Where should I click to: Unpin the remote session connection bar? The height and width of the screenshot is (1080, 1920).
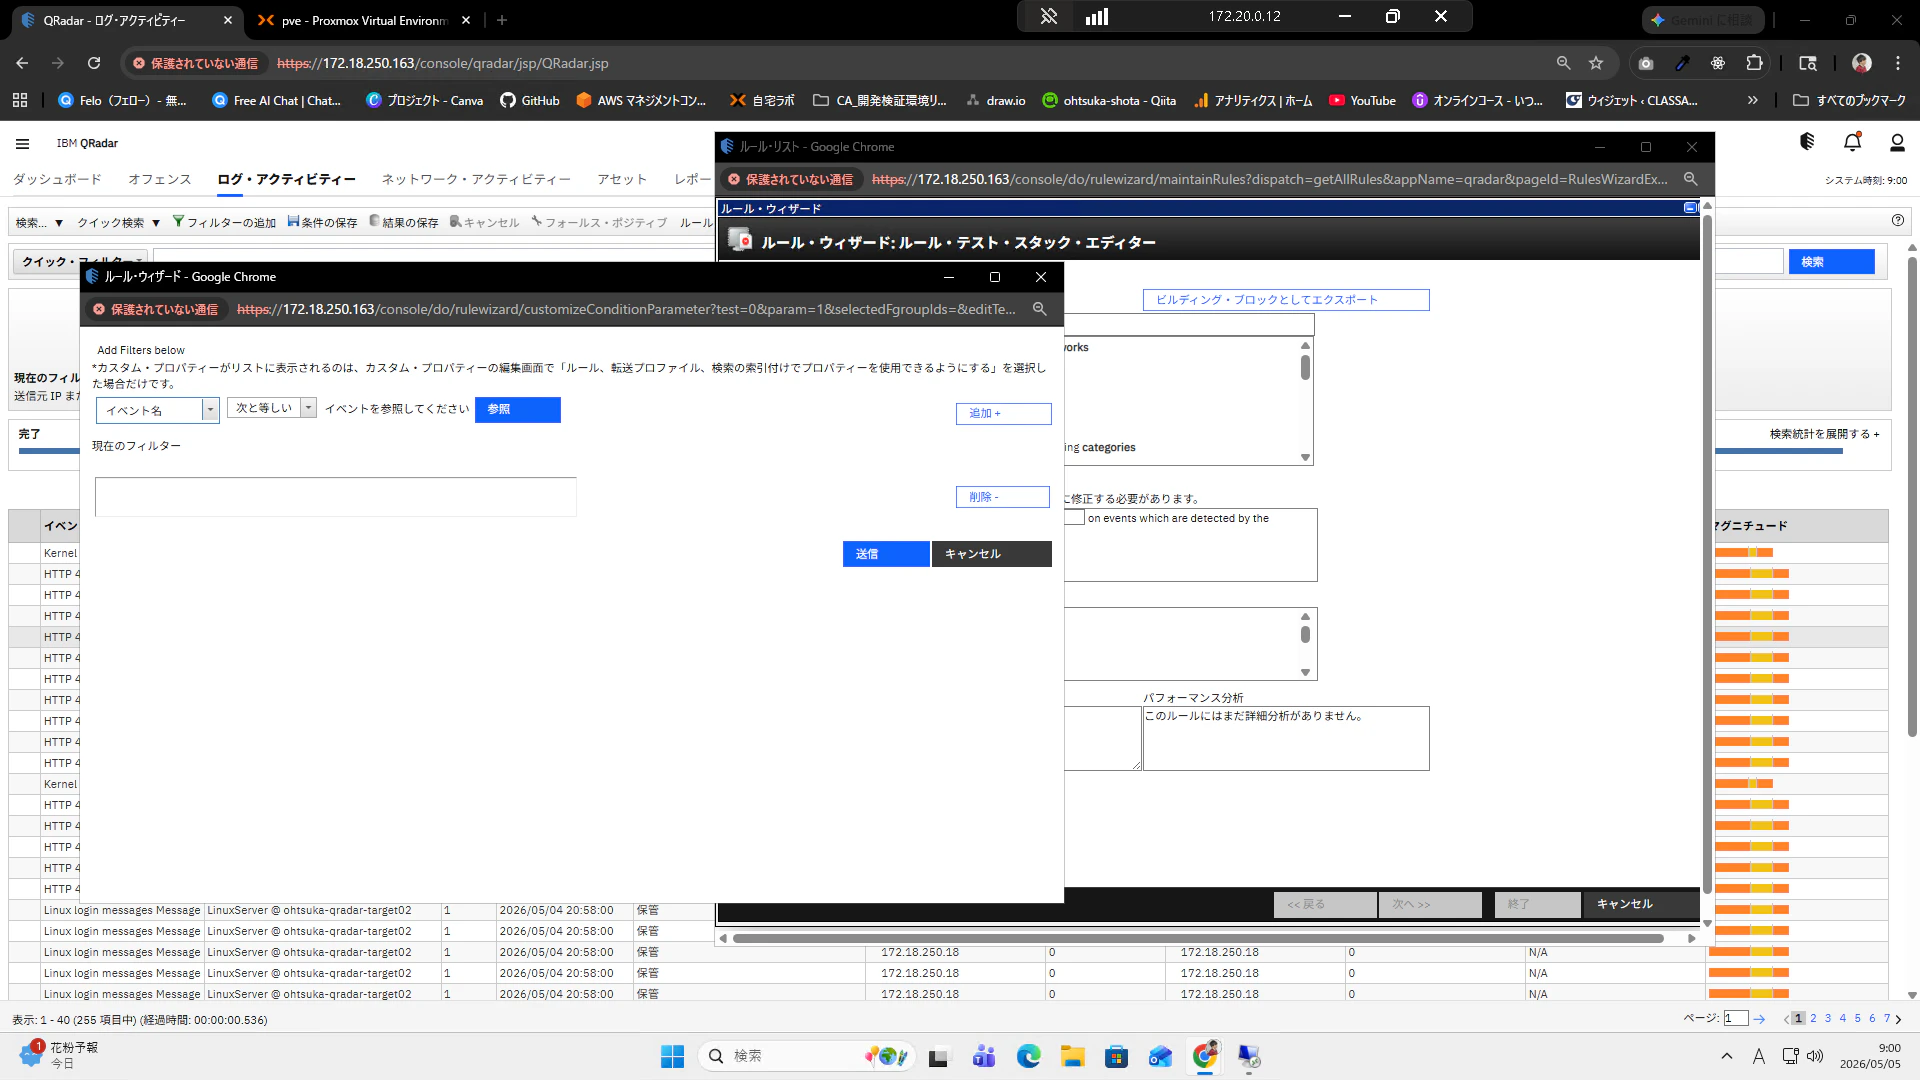click(x=1048, y=16)
